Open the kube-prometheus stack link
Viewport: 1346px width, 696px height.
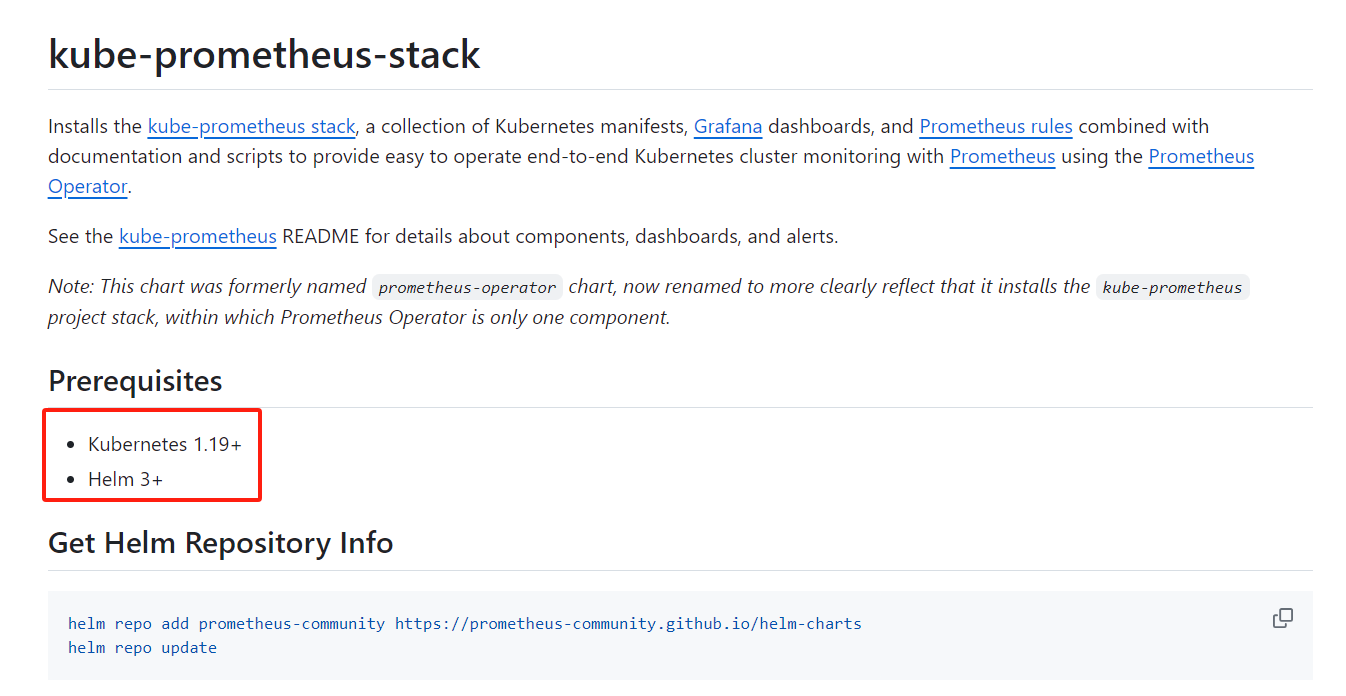pos(251,127)
